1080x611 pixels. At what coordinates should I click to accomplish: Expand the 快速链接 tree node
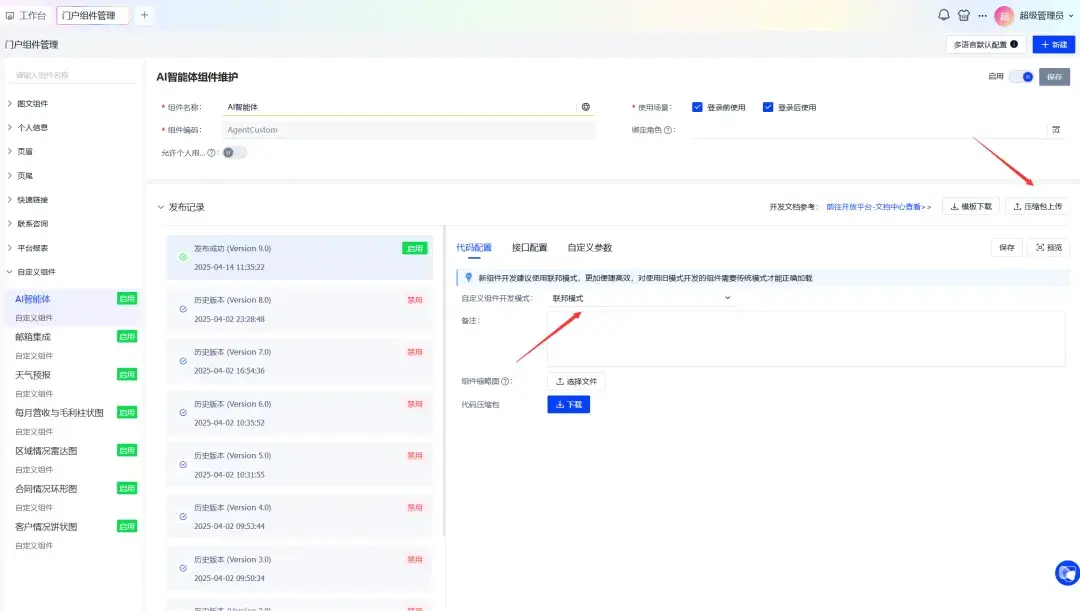pos(10,200)
